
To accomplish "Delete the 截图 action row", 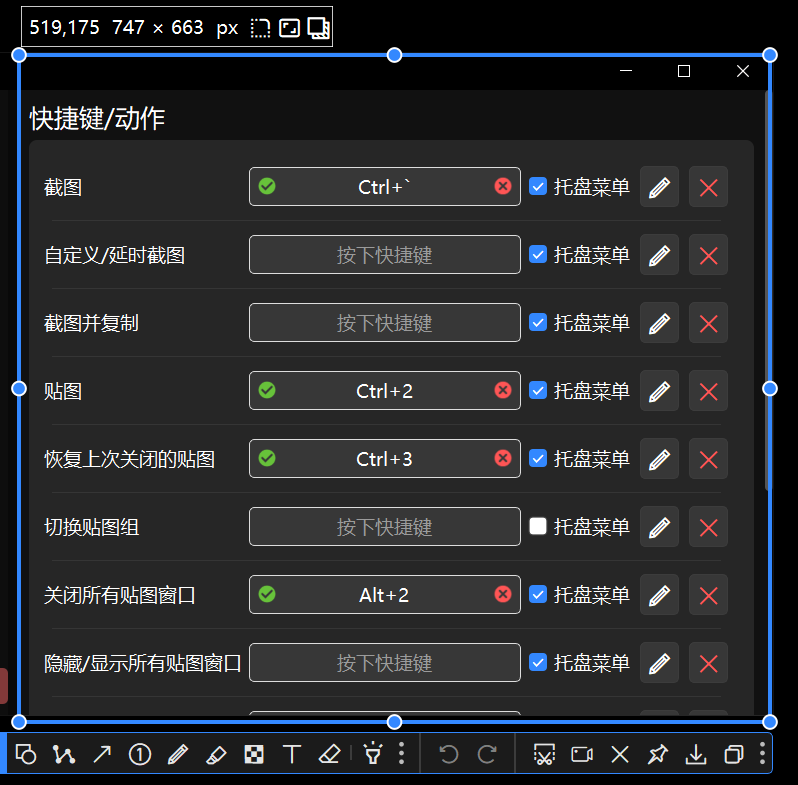I will 708,187.
